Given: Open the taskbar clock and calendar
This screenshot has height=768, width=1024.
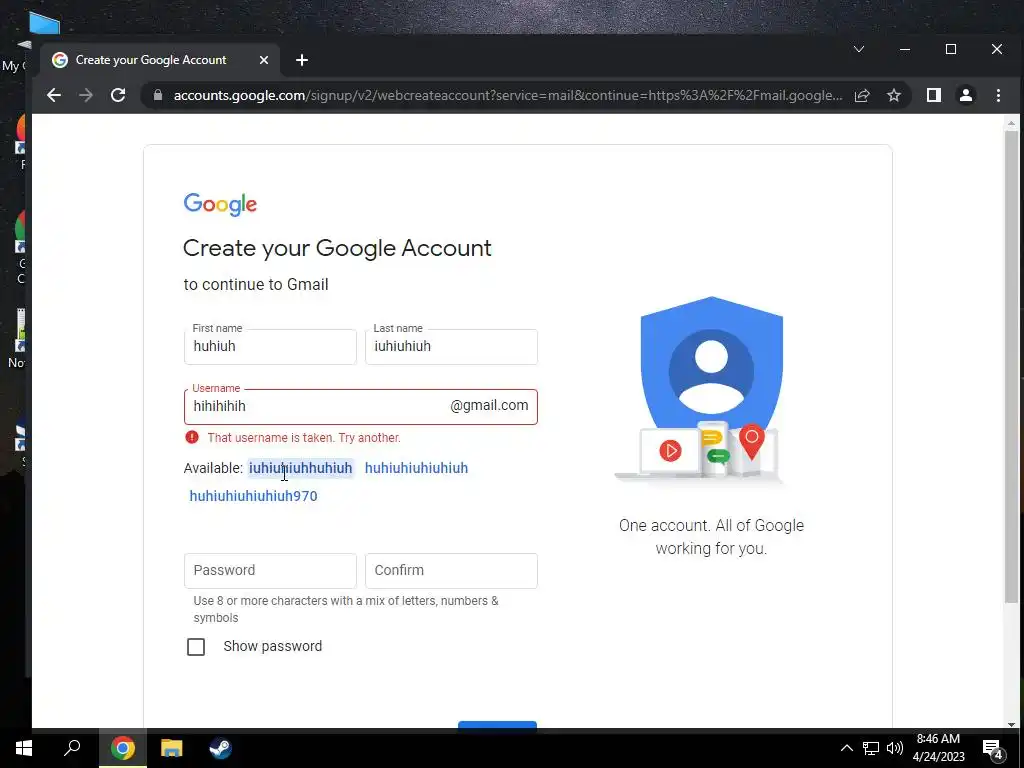Looking at the screenshot, I should (x=938, y=748).
